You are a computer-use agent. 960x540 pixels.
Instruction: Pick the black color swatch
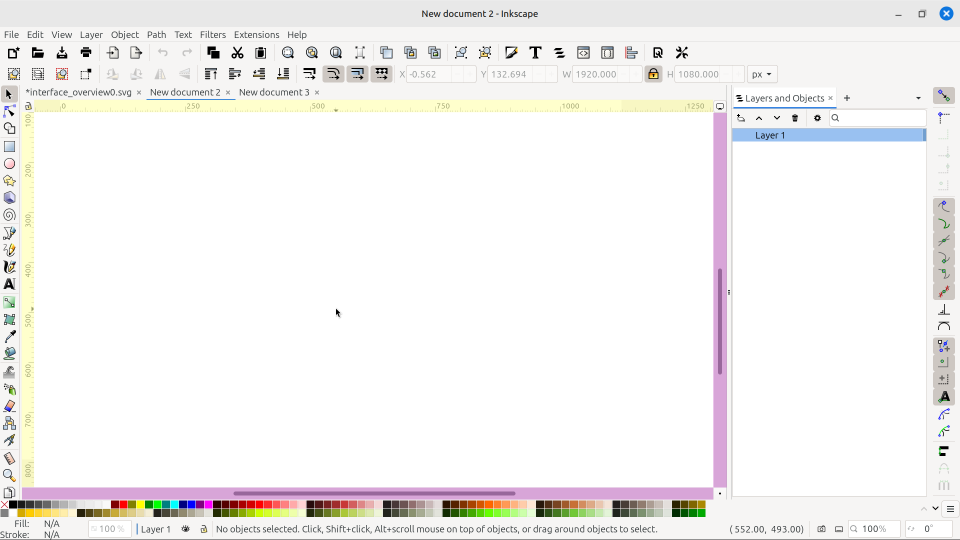coord(13,504)
